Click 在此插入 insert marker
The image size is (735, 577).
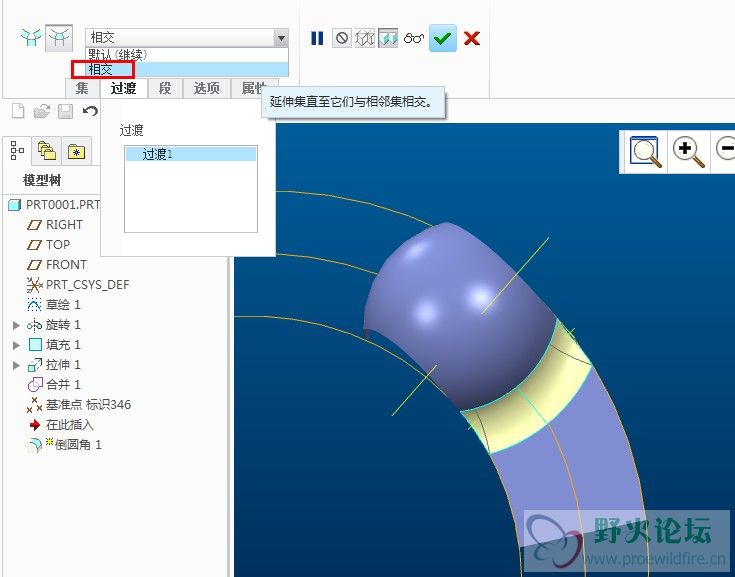[x=61, y=425]
